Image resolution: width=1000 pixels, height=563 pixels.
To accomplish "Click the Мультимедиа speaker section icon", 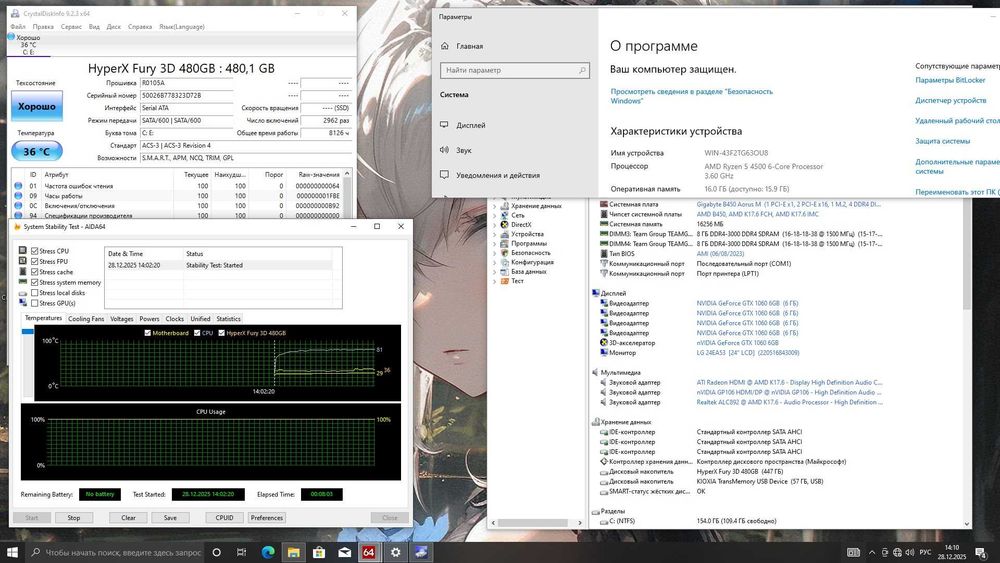I will (x=596, y=372).
